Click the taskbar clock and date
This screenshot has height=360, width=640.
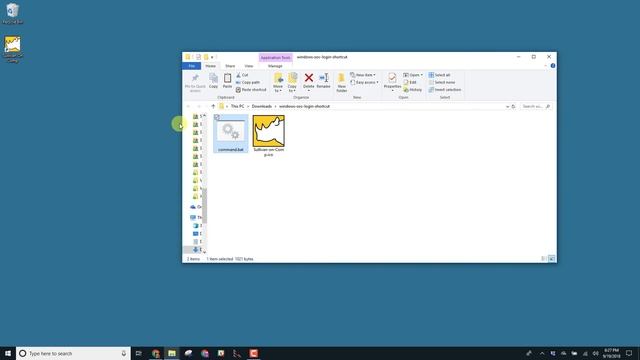pos(611,353)
